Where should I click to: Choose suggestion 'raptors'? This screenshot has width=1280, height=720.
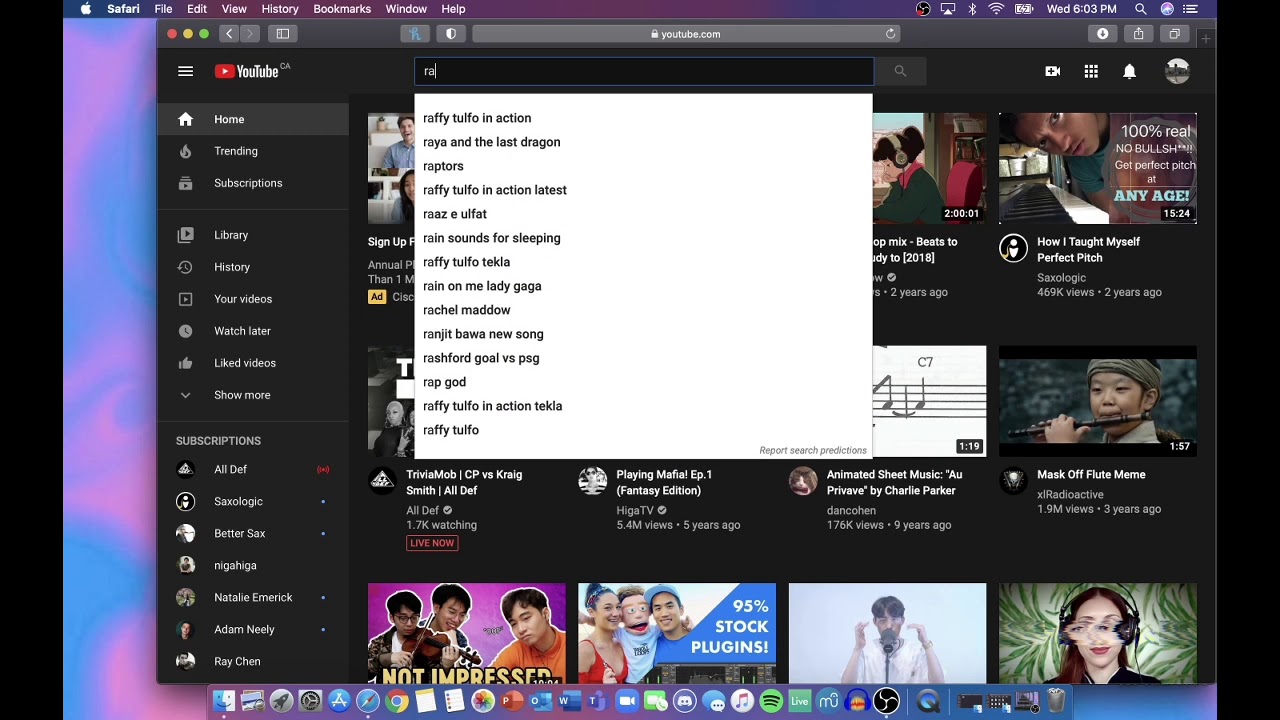coord(643,166)
